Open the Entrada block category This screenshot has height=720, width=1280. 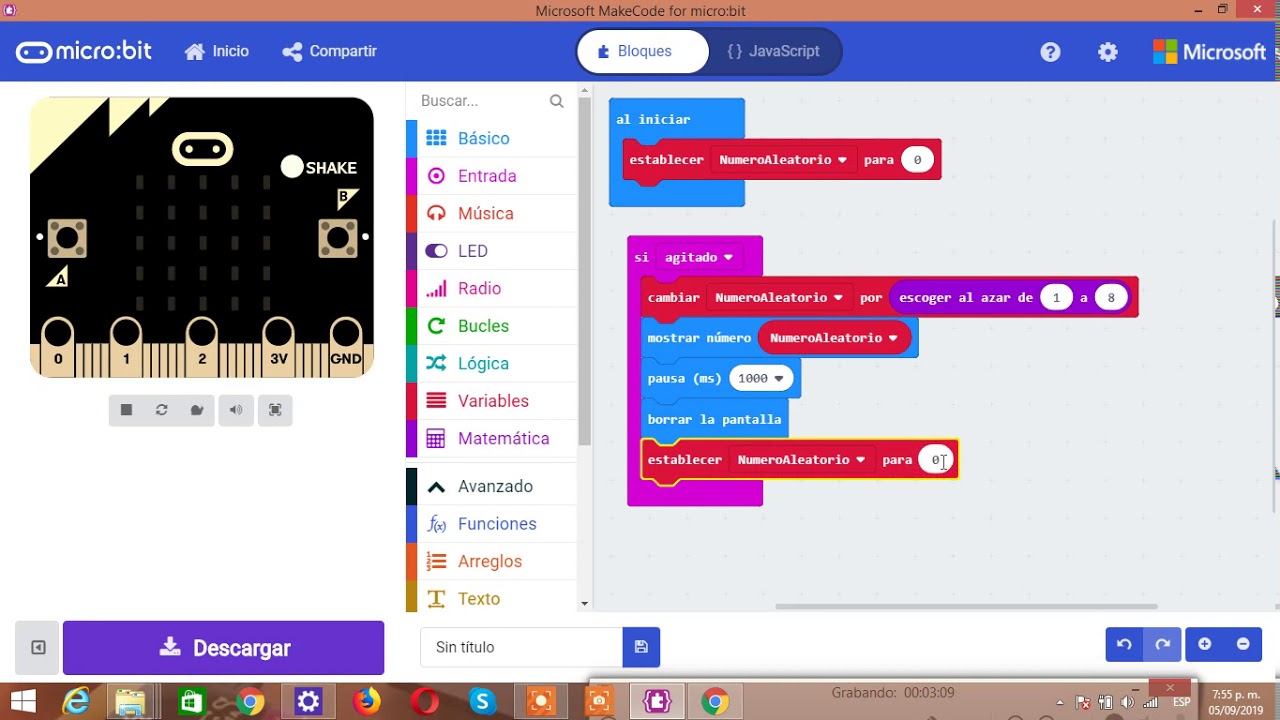(x=491, y=176)
